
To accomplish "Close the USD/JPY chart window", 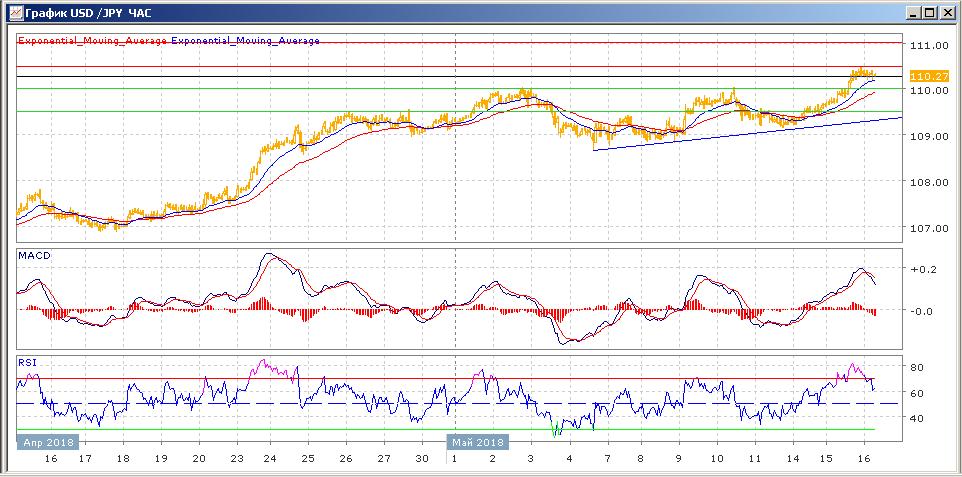I will coord(948,12).
